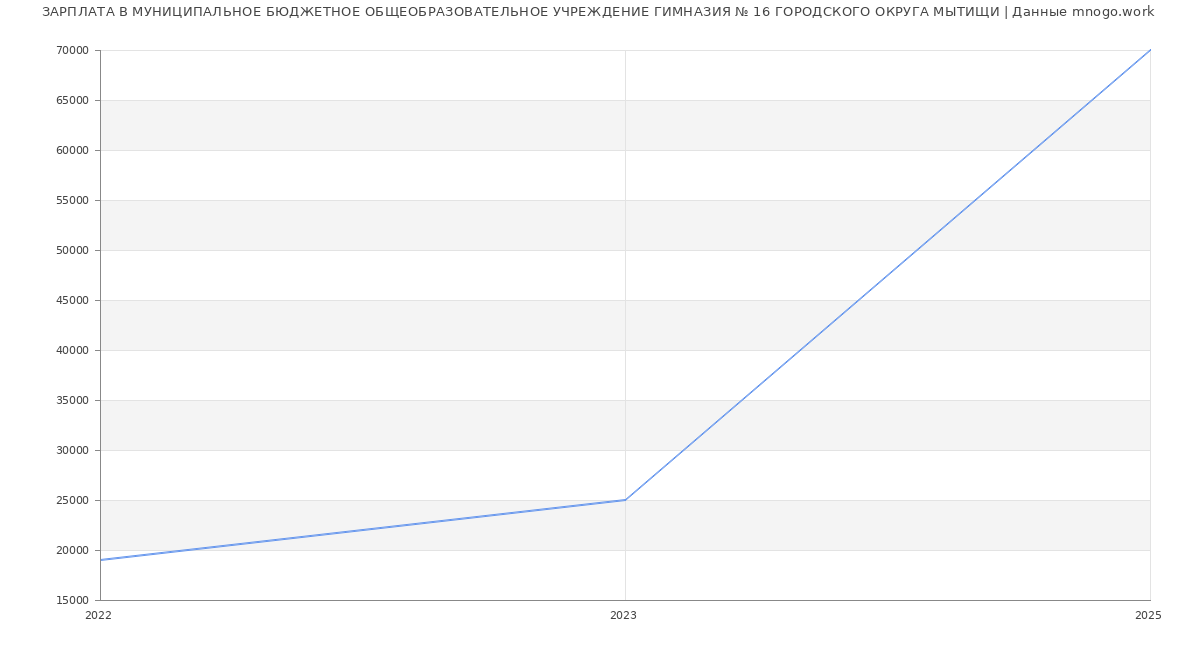The image size is (1200, 650).
Task: Click the 40000 y-axis label
Action: 73,350
